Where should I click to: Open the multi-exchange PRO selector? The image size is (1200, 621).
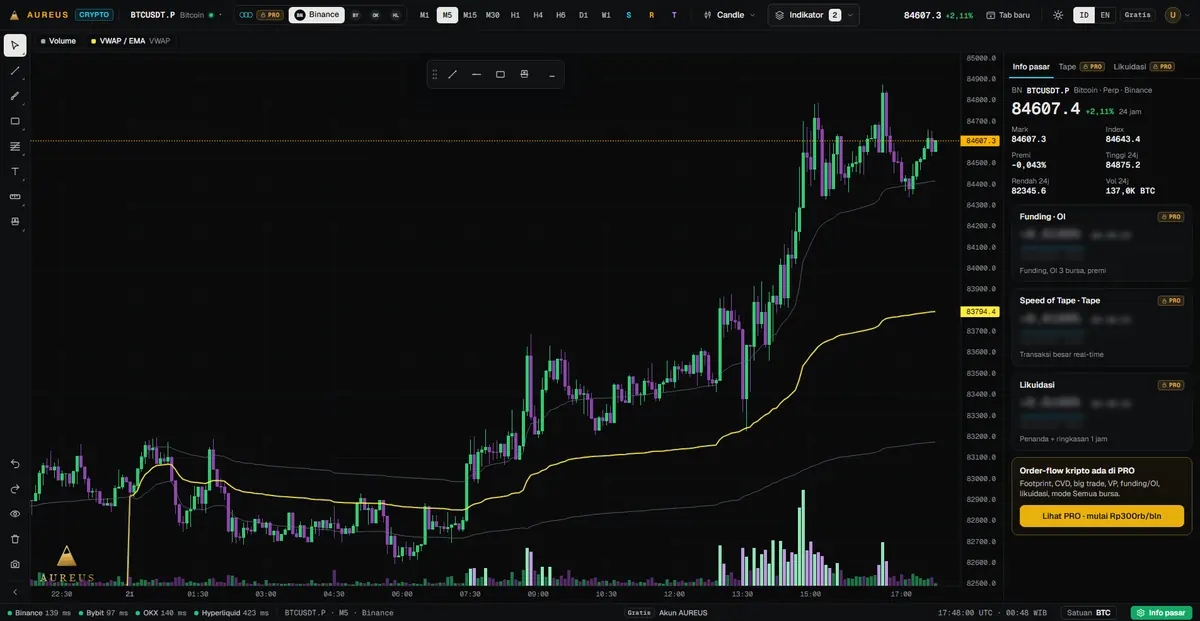(261, 15)
